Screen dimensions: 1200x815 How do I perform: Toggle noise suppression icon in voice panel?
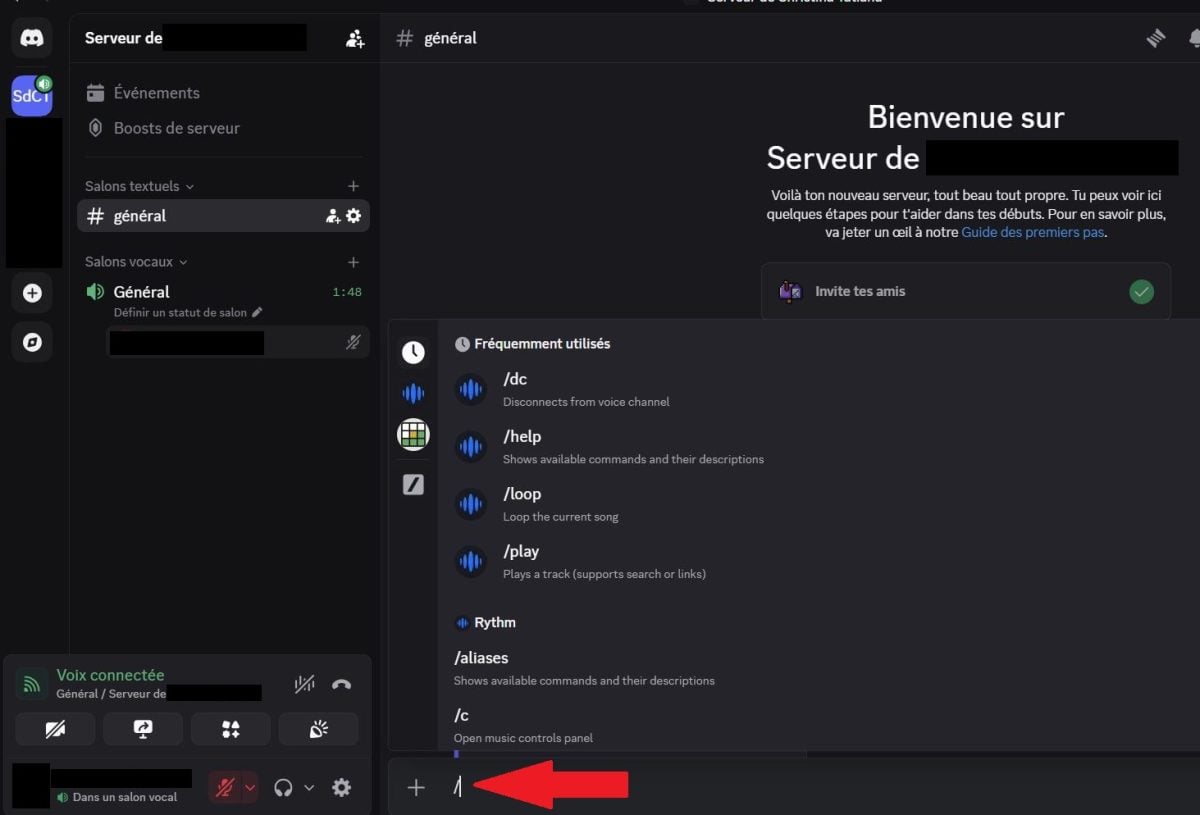pyautogui.click(x=305, y=685)
